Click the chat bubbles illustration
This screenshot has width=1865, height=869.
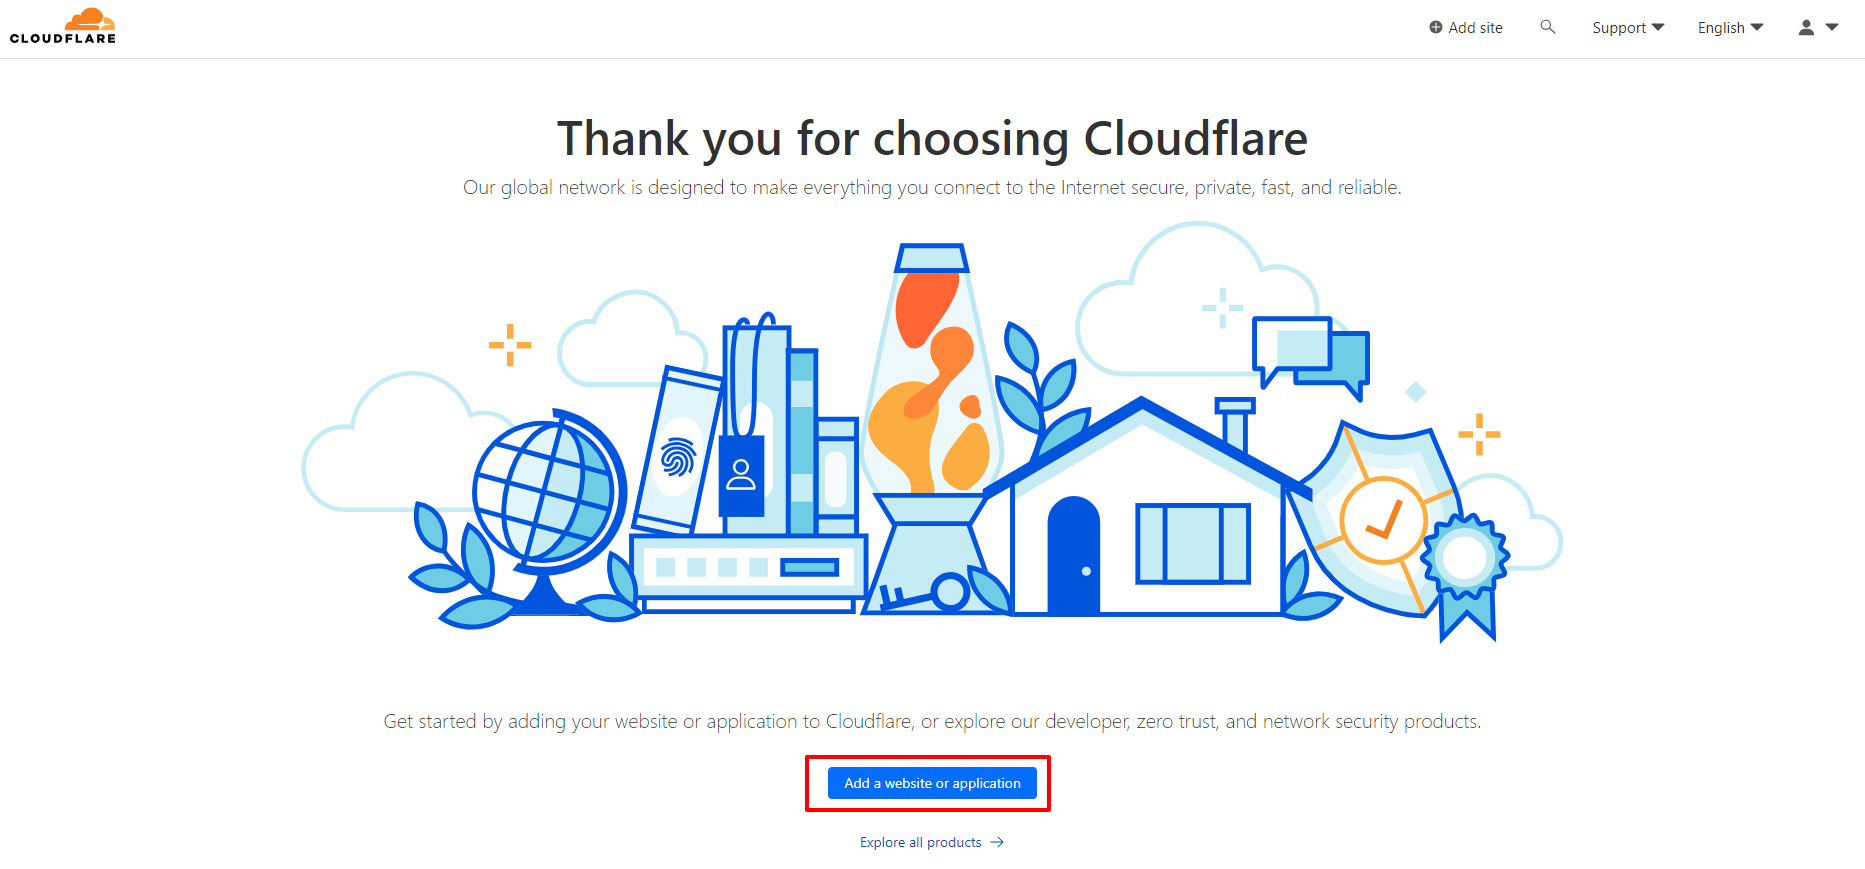coord(1311,355)
